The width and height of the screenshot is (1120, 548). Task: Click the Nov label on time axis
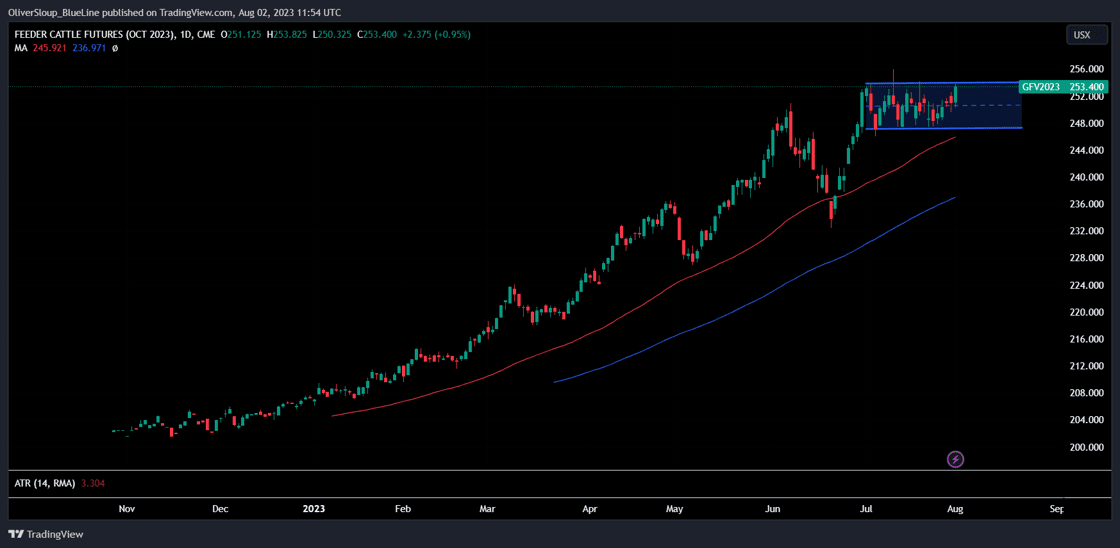pos(126,509)
